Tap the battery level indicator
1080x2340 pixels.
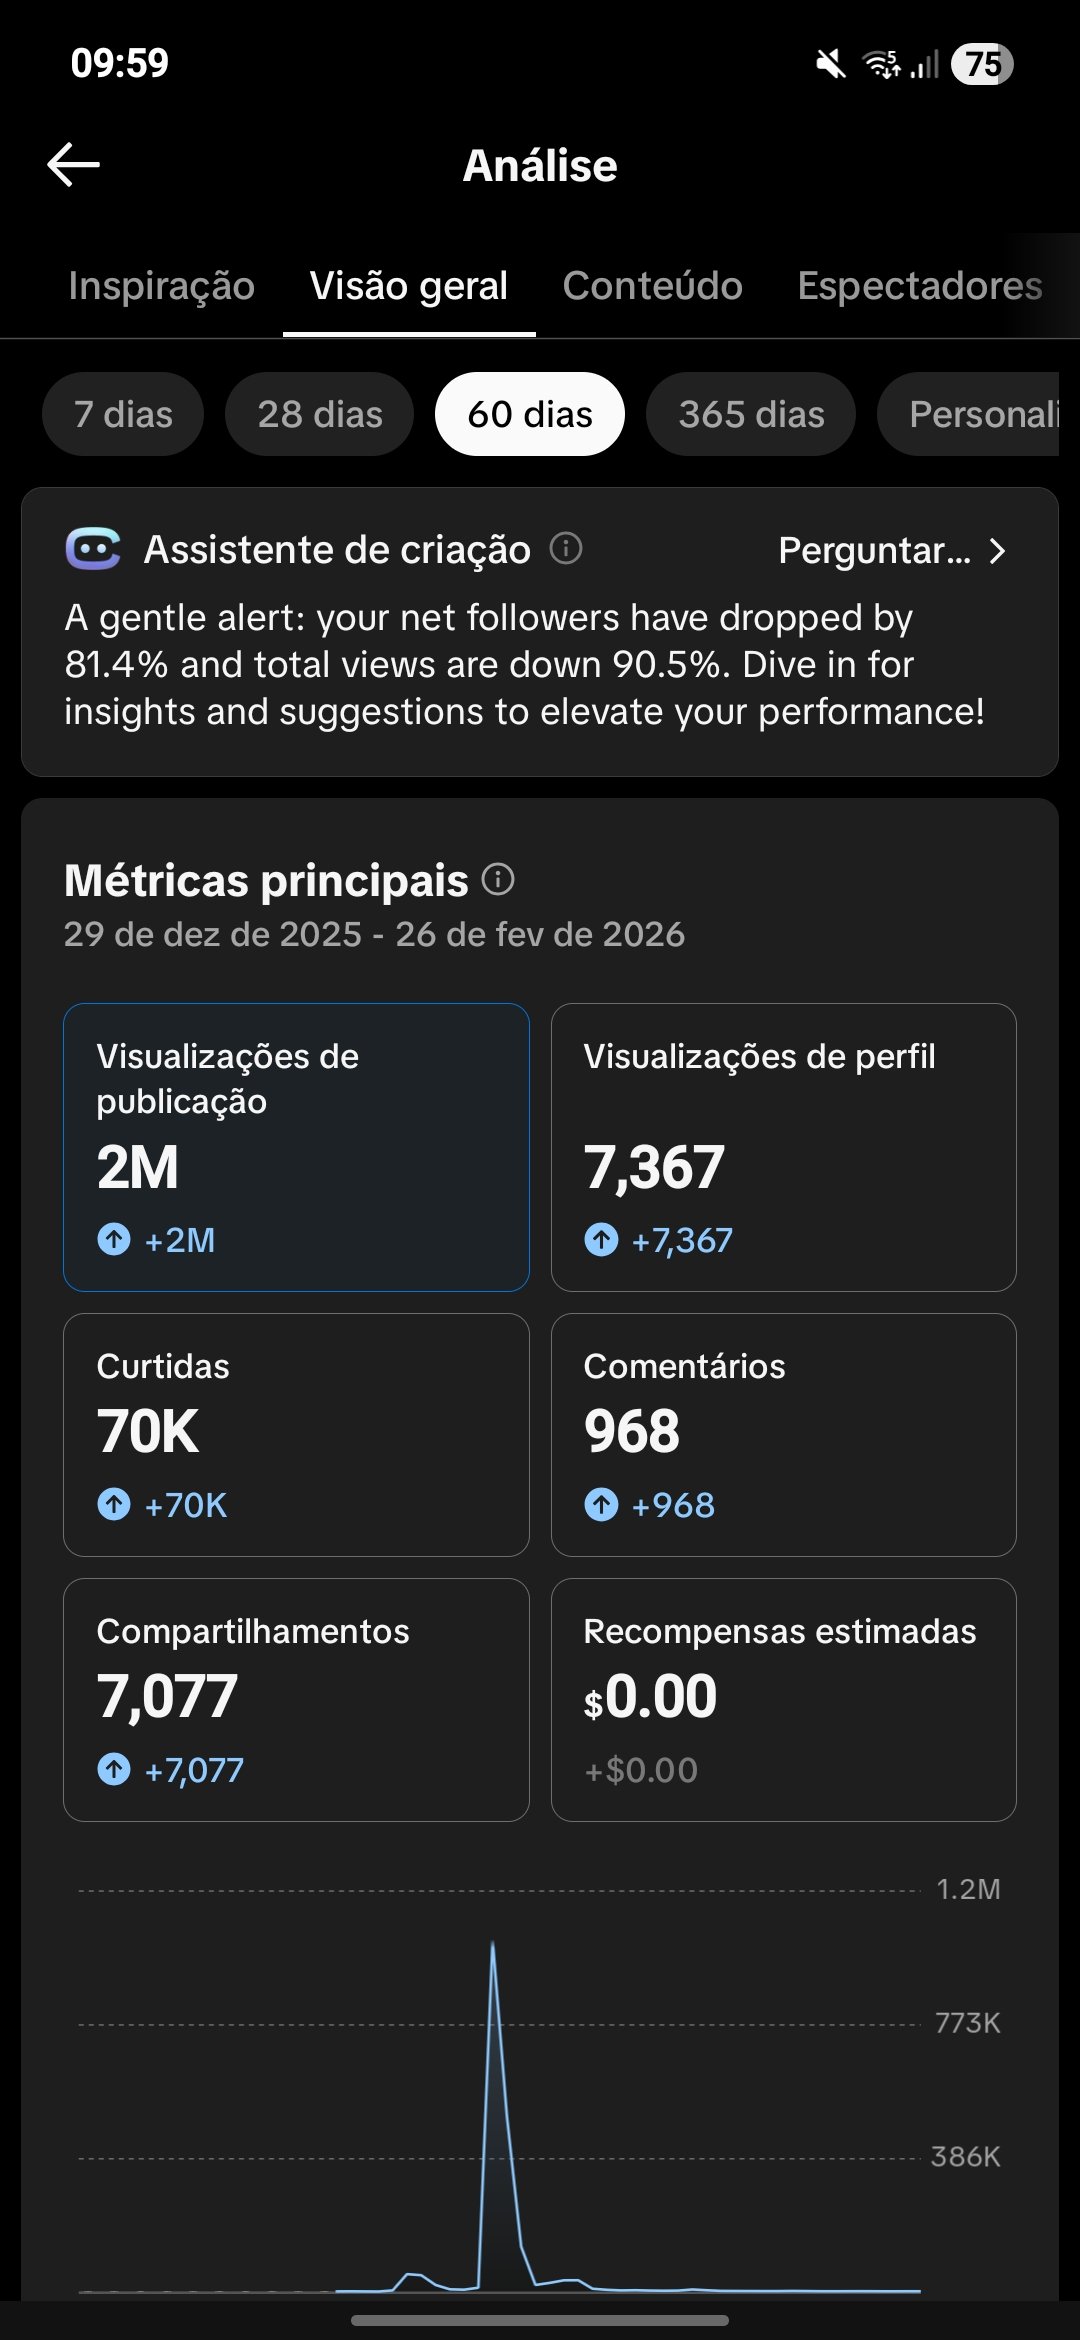(982, 65)
